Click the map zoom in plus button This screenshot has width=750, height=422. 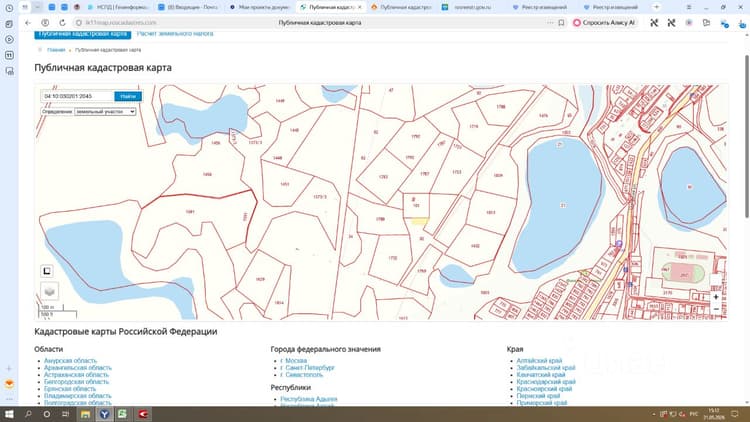(716, 297)
